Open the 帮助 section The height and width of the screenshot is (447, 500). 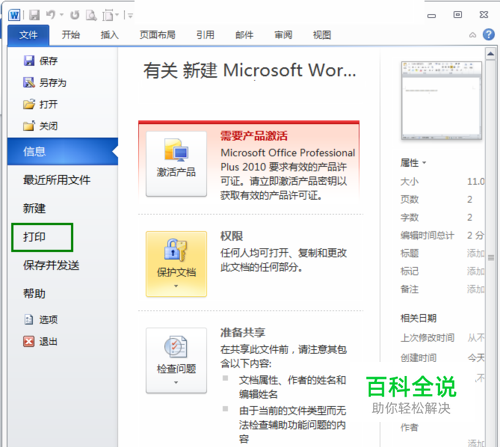click(x=34, y=294)
